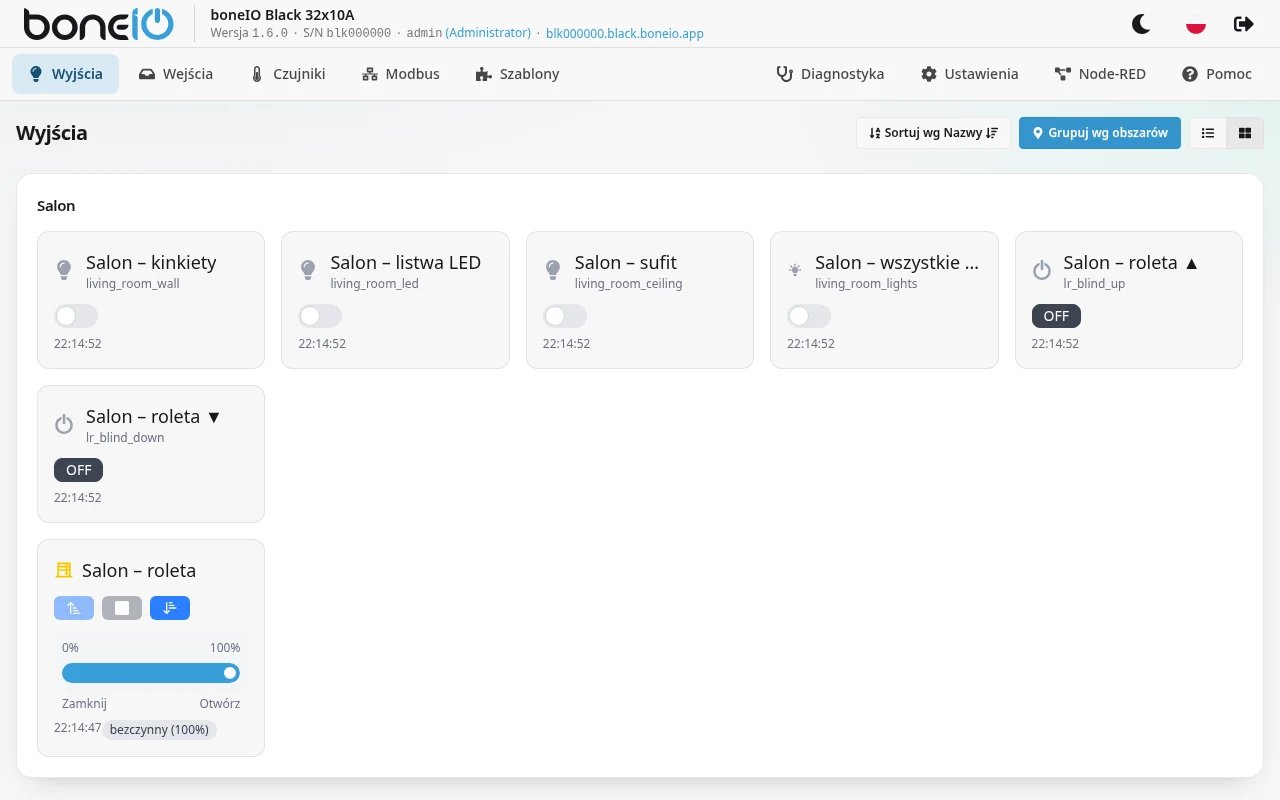Screen dimensions: 1280x800
Task: Turn on Salon – listwa LED switch
Action: pos(320,316)
